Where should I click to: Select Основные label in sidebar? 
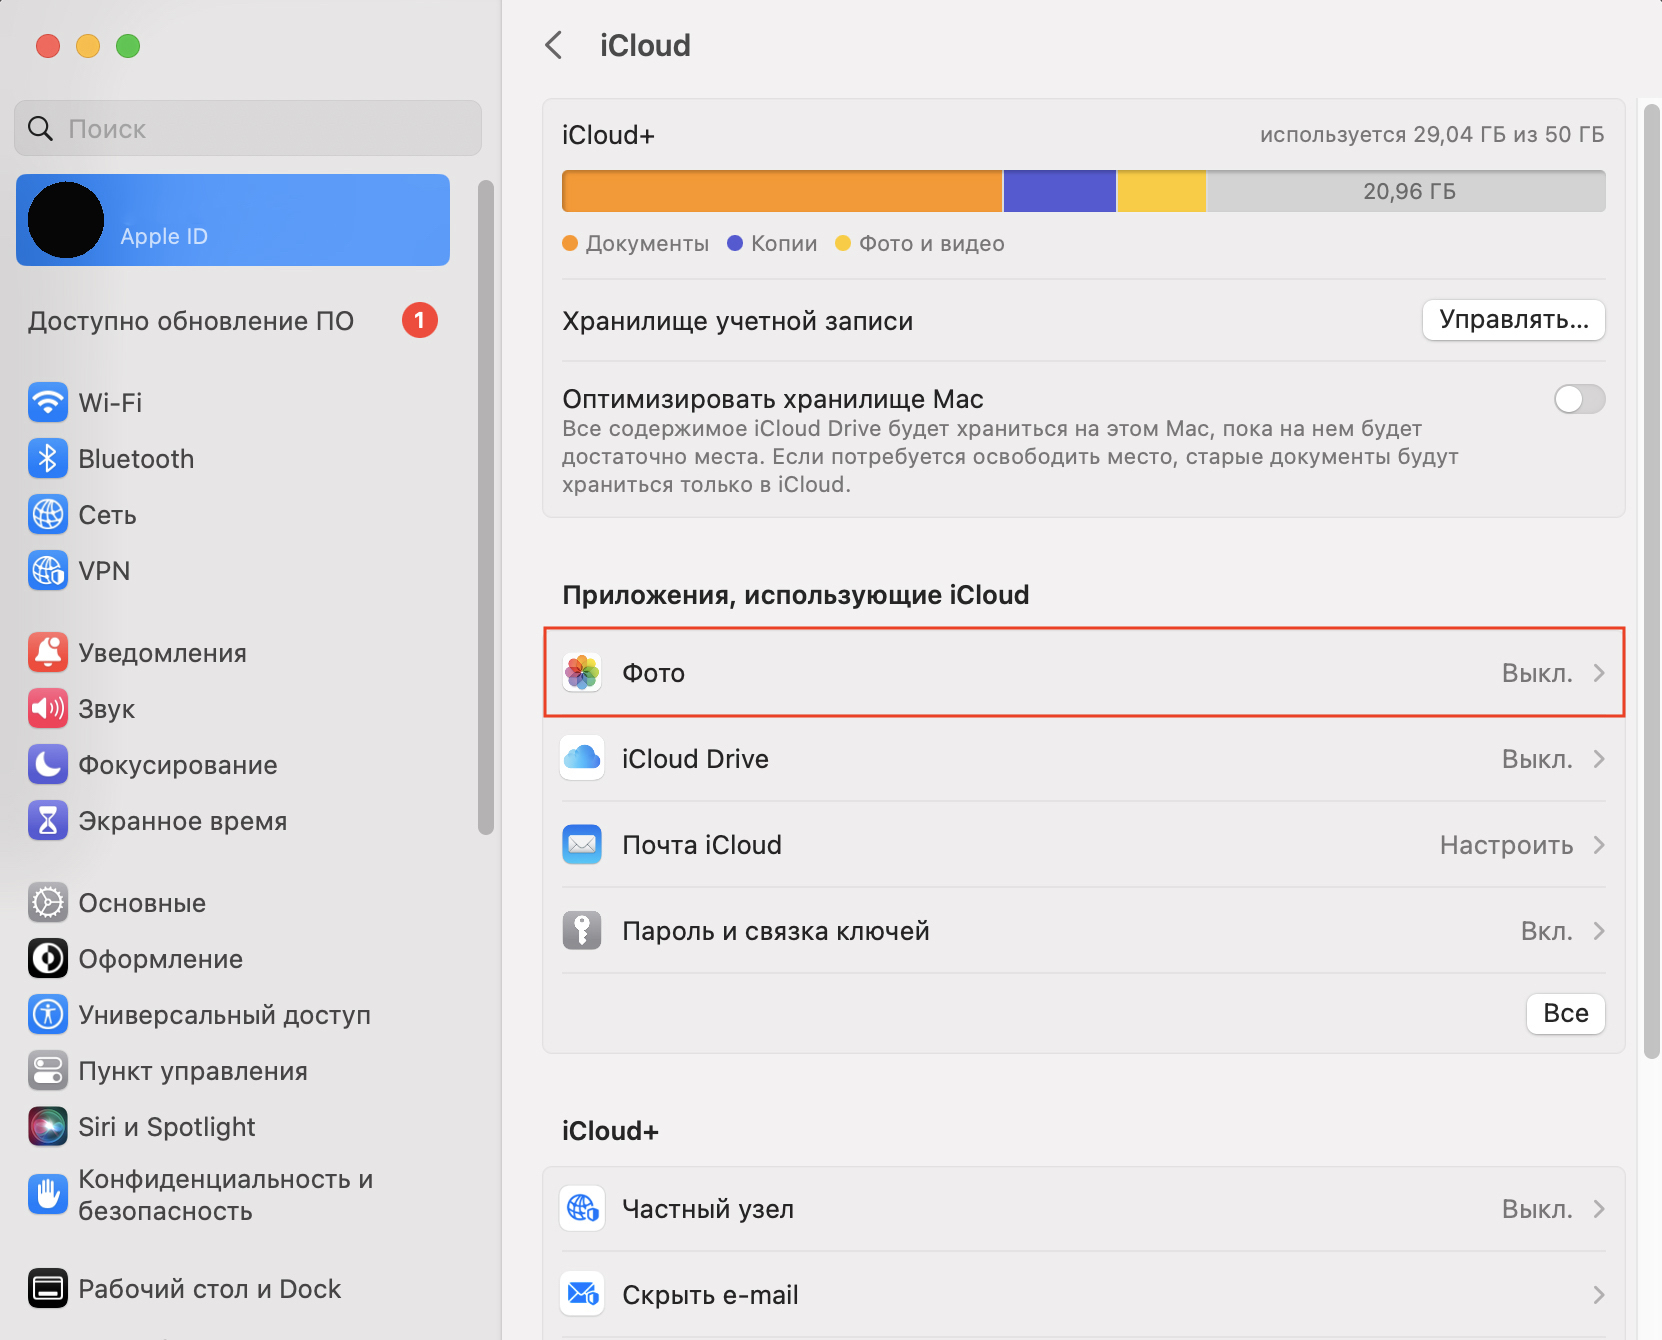tap(142, 903)
